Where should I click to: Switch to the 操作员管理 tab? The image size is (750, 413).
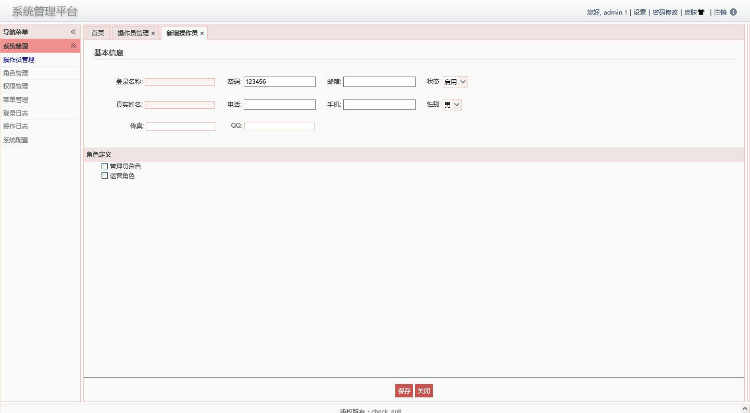coord(133,33)
